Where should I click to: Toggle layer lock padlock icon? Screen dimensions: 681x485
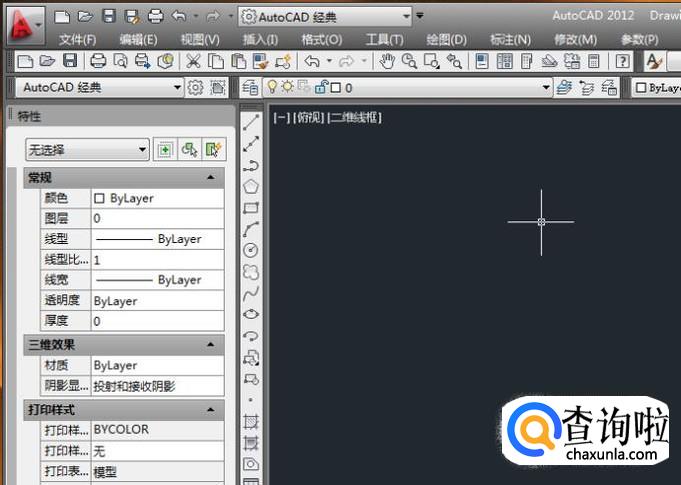point(322,87)
